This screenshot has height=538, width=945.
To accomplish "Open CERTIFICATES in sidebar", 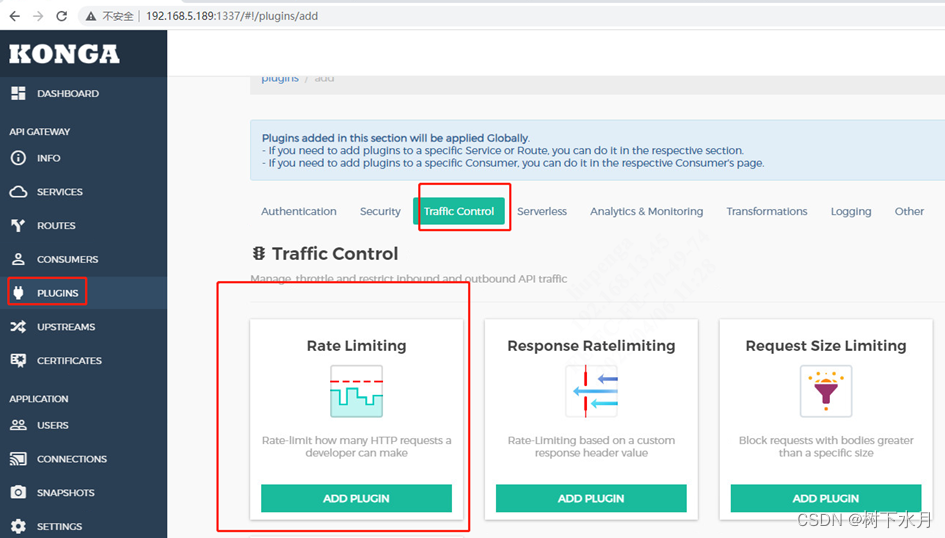I will click(69, 360).
